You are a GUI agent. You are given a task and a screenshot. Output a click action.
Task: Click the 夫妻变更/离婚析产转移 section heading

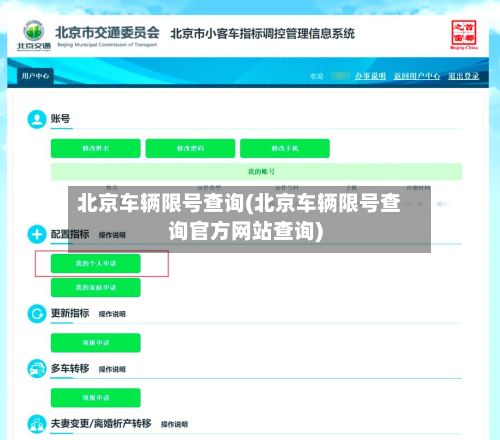101,423
